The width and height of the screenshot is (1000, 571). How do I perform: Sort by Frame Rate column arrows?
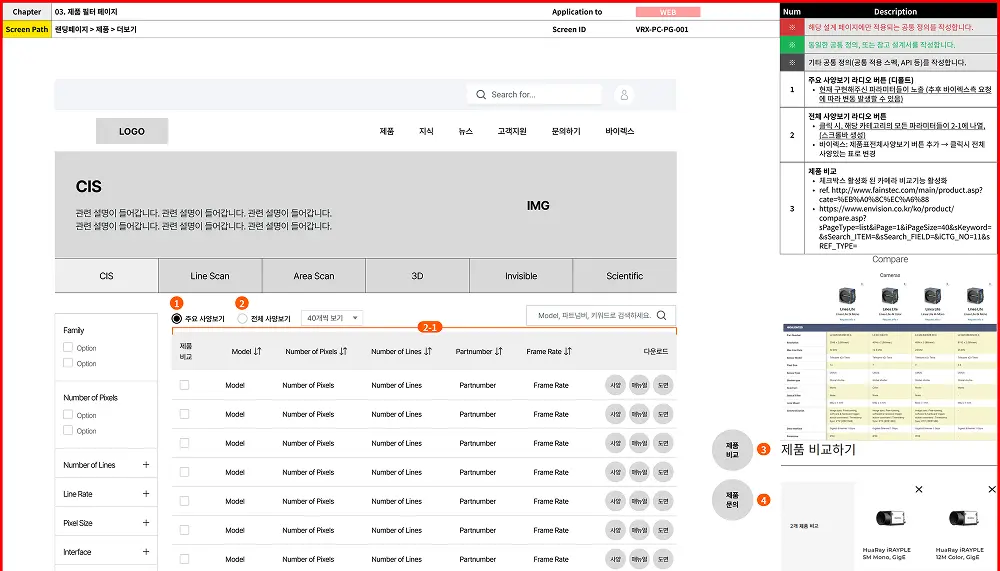coord(568,352)
